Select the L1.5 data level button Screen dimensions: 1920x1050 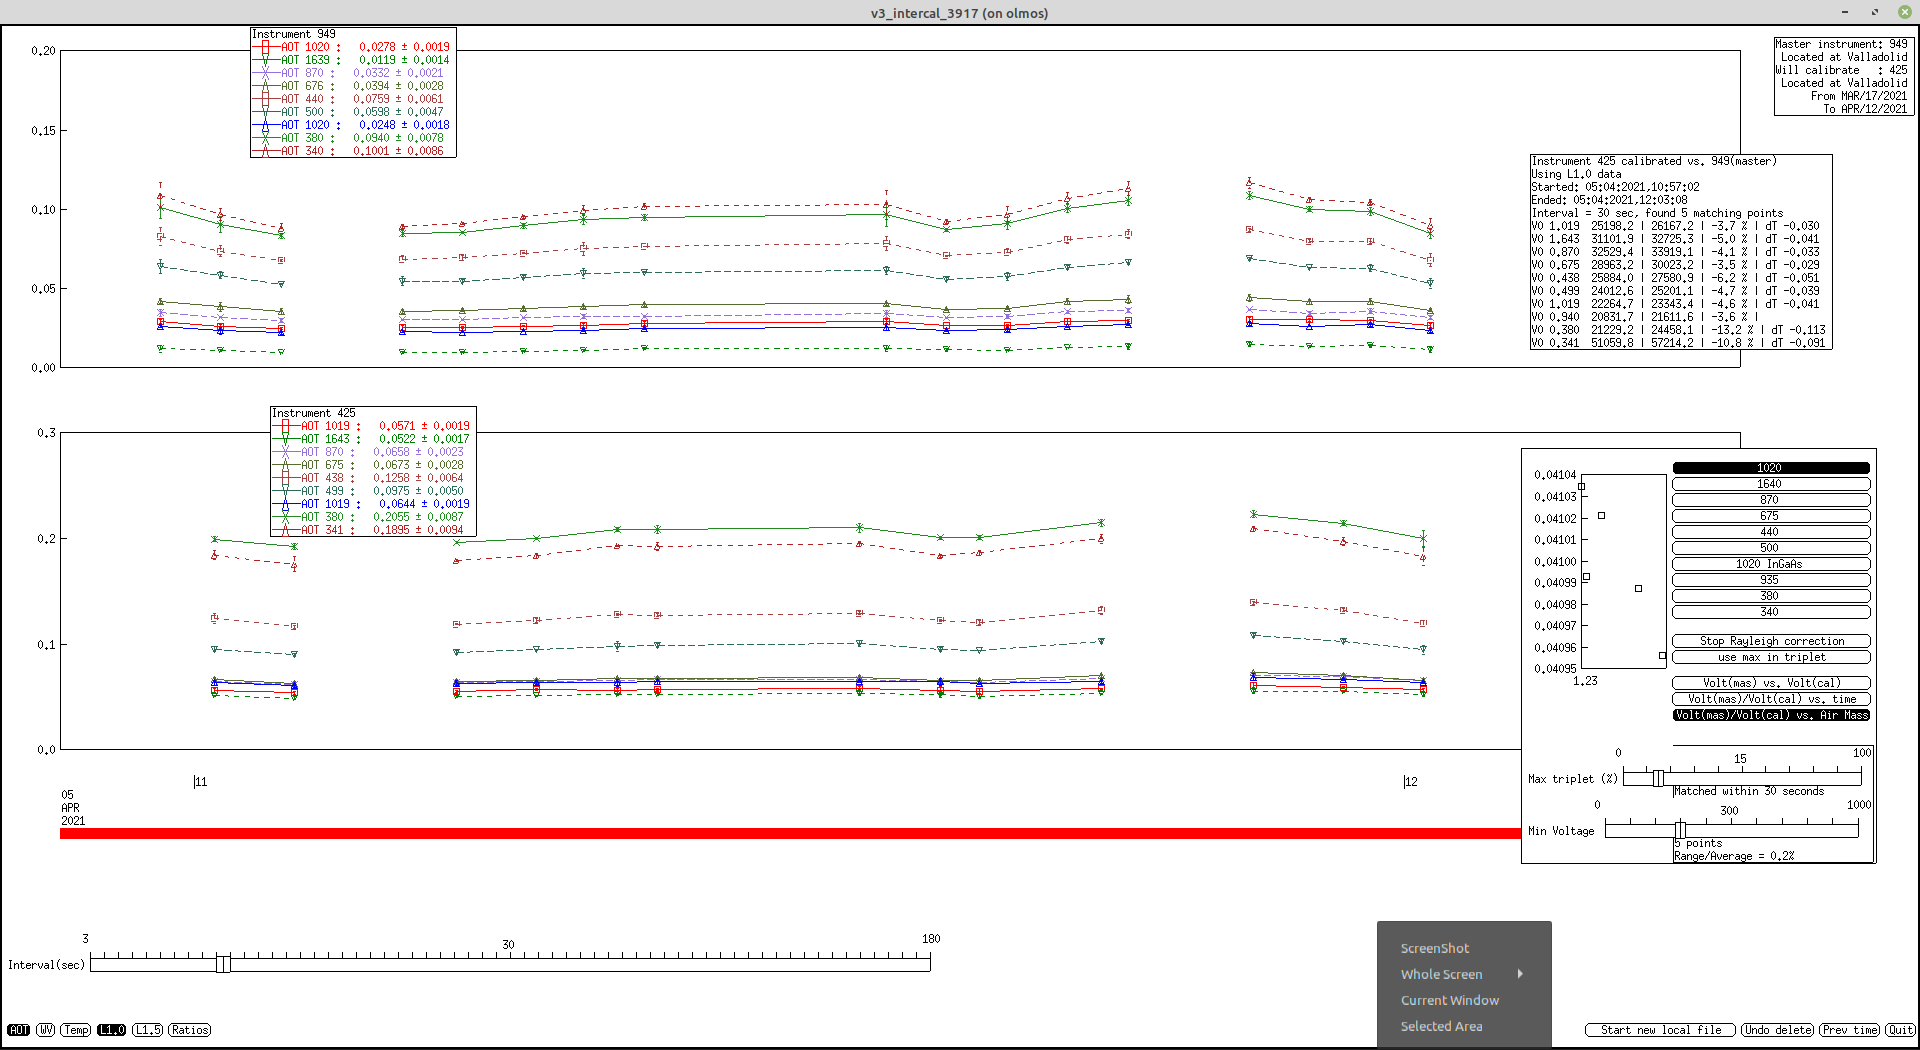coord(147,1030)
